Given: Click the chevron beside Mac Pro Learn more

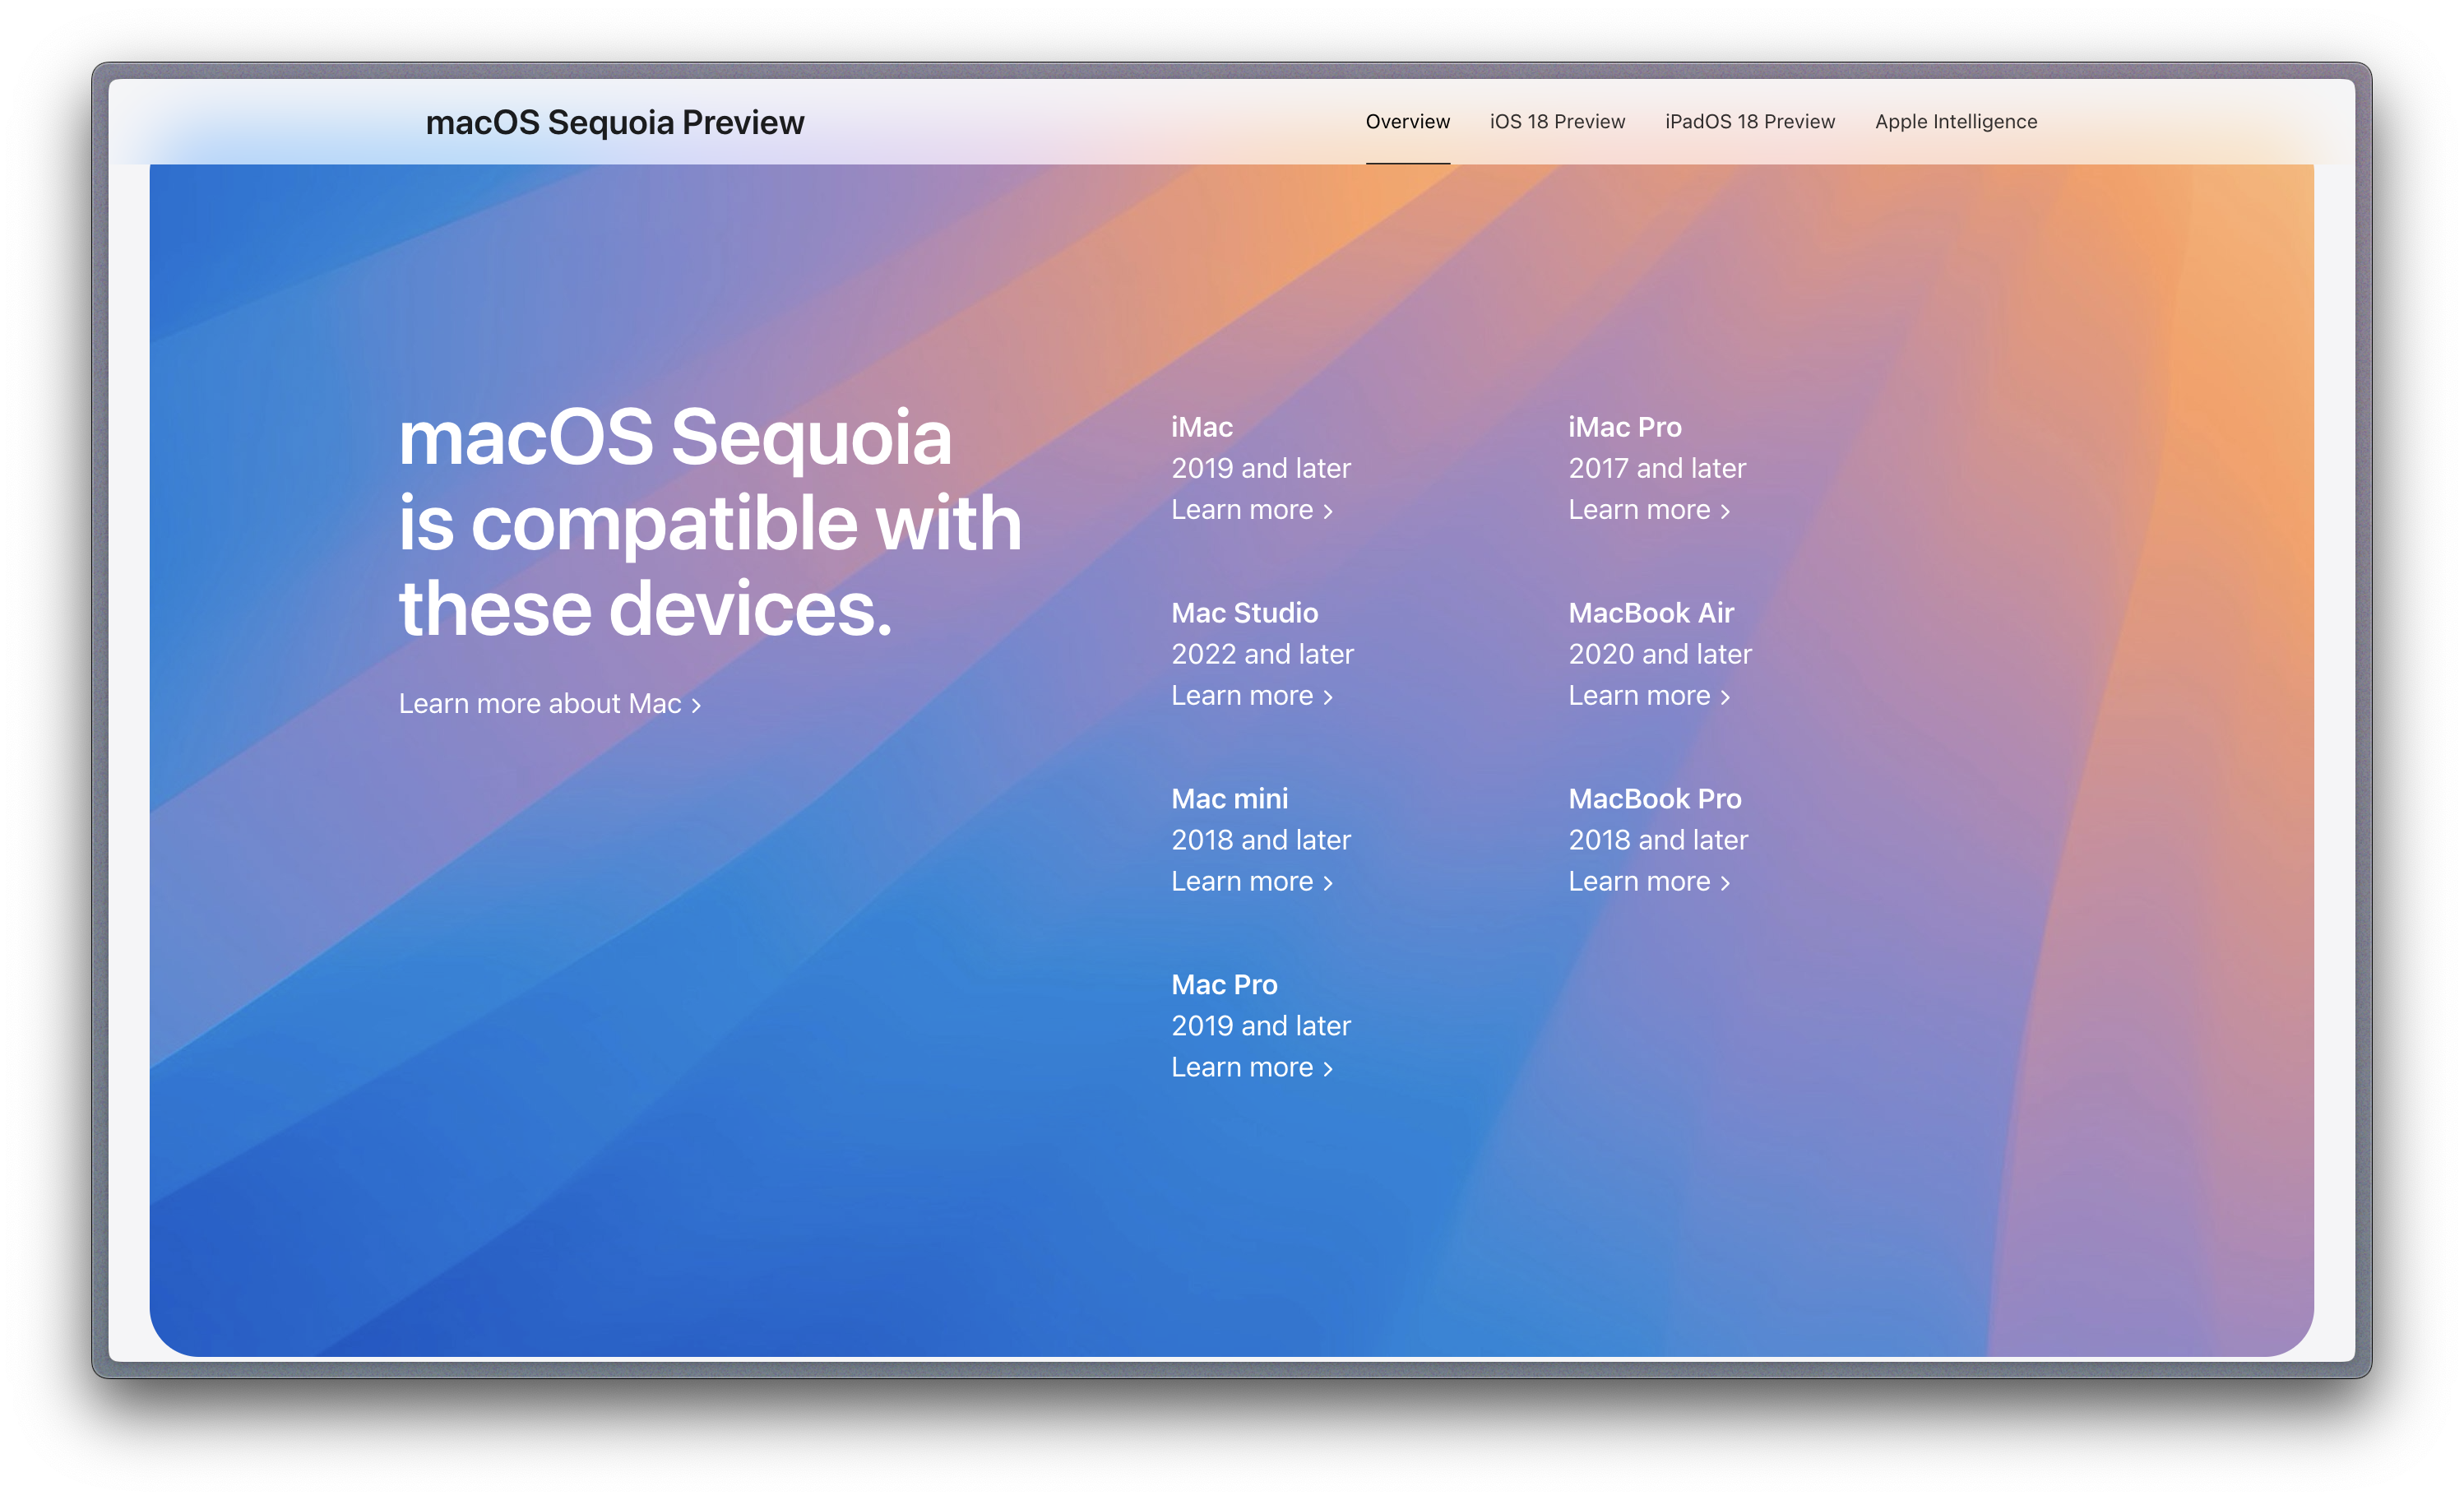Looking at the screenshot, I should 1328,1070.
